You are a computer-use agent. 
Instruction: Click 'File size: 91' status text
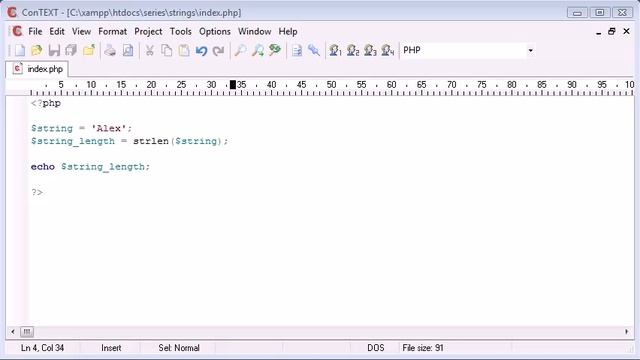pyautogui.click(x=423, y=348)
